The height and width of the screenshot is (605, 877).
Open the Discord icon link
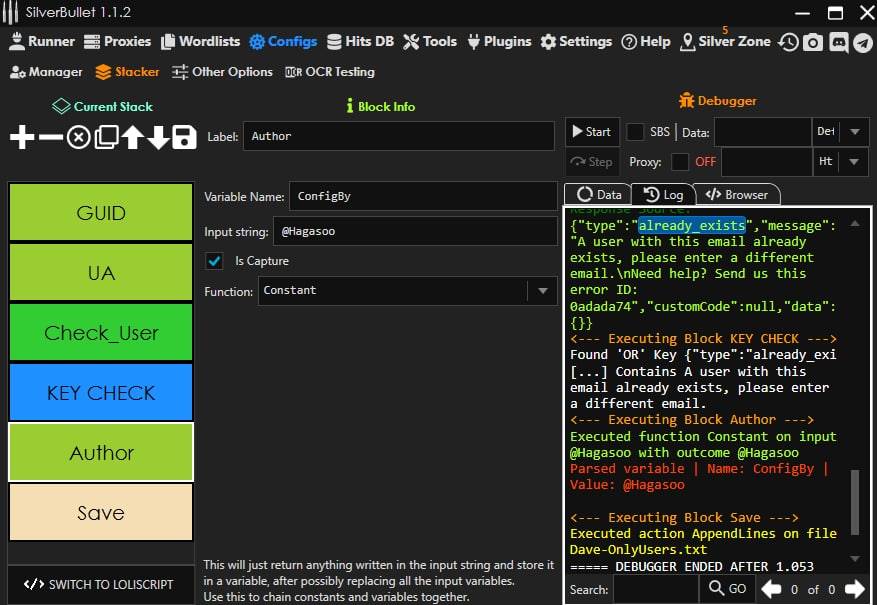pyautogui.click(x=838, y=42)
